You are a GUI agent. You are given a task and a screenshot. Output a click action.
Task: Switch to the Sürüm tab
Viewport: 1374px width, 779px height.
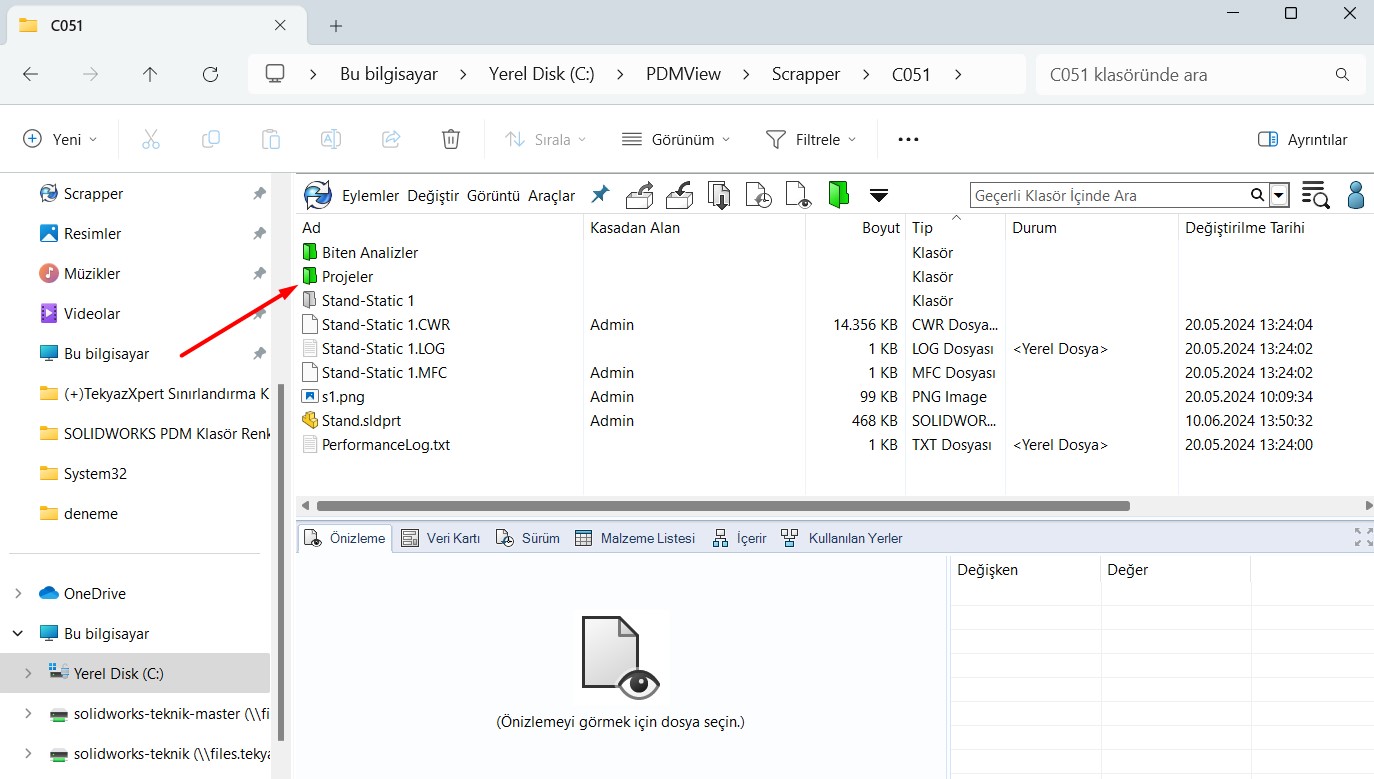[527, 538]
